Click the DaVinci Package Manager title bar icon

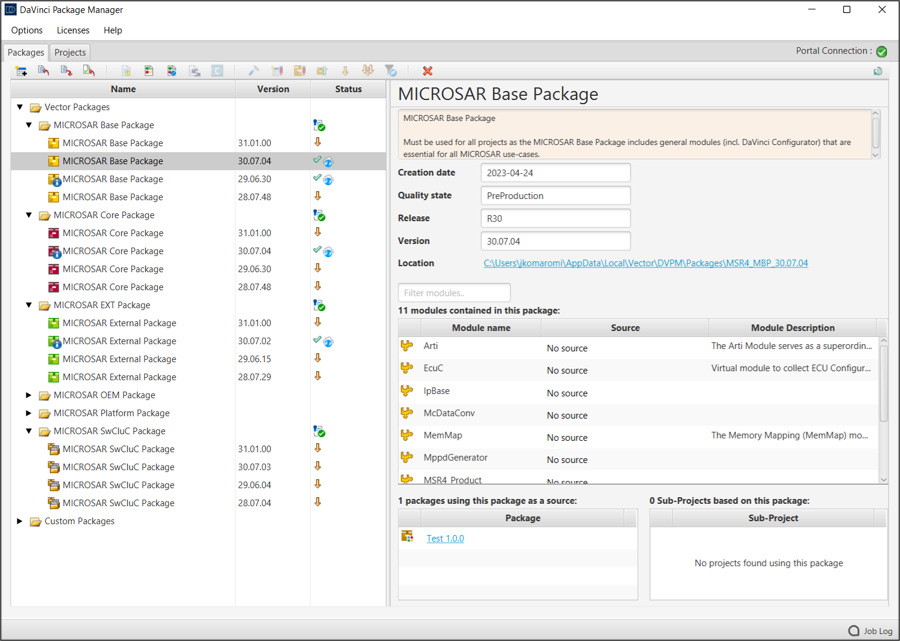click(10, 10)
